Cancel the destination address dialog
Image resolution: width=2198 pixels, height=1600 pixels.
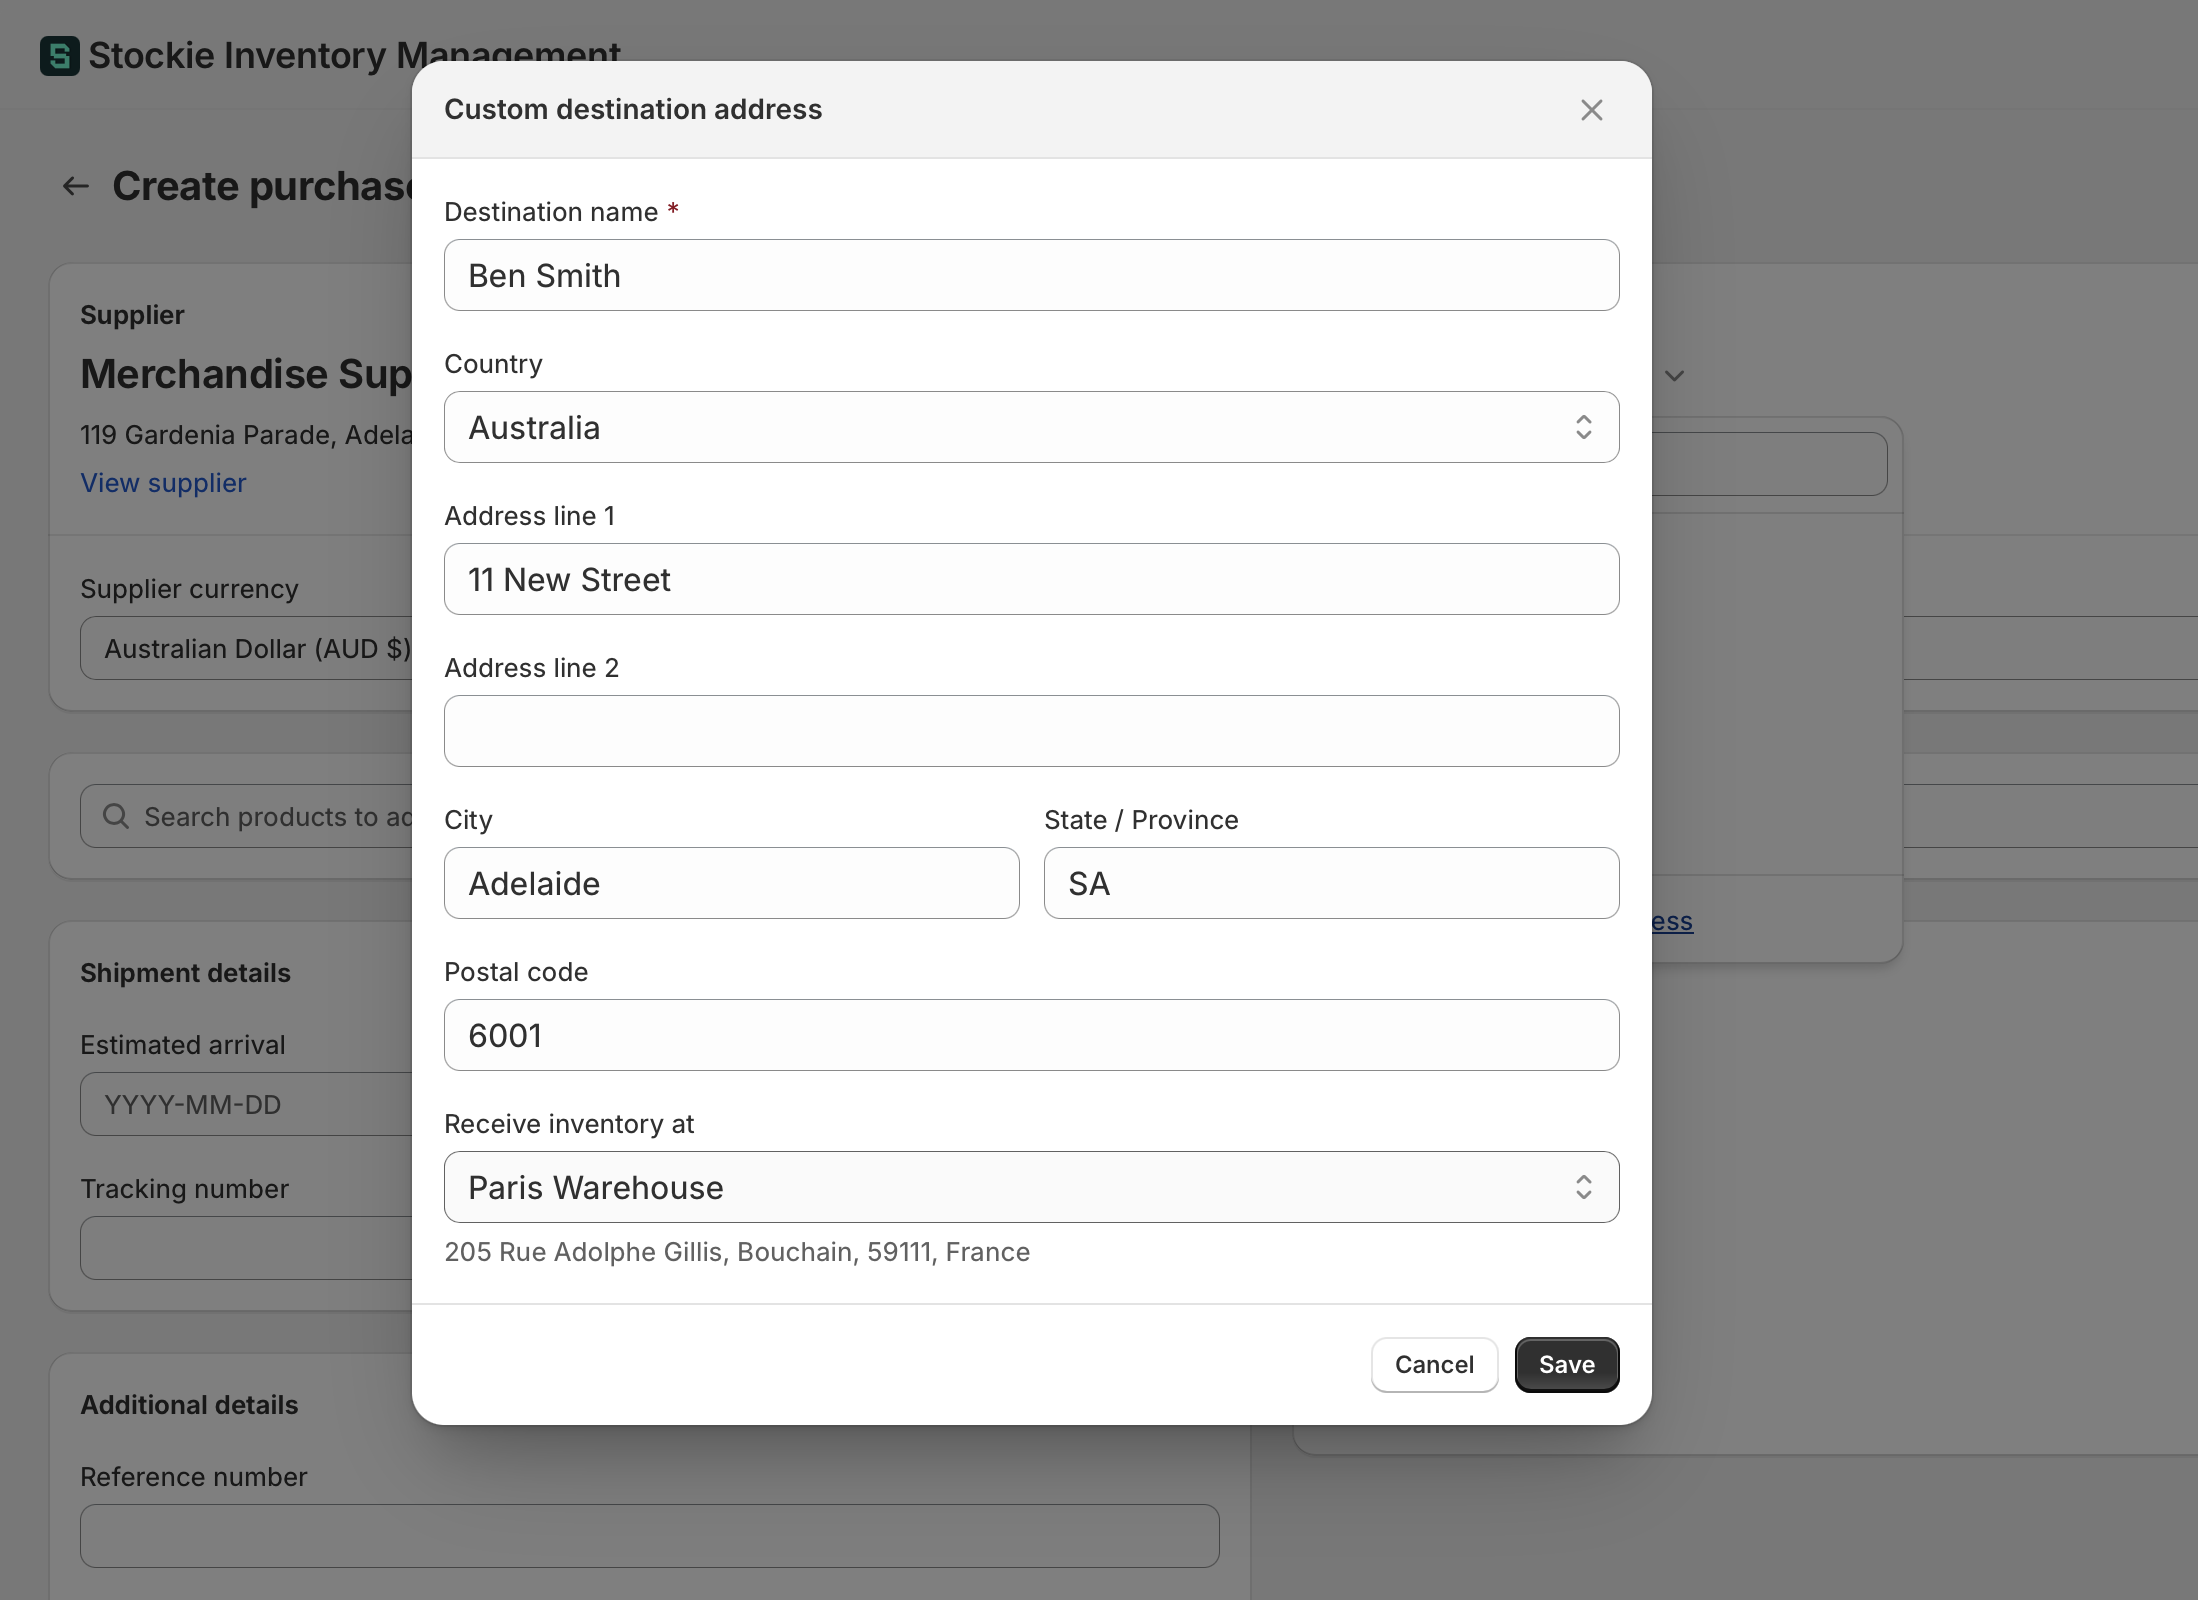[1434, 1364]
